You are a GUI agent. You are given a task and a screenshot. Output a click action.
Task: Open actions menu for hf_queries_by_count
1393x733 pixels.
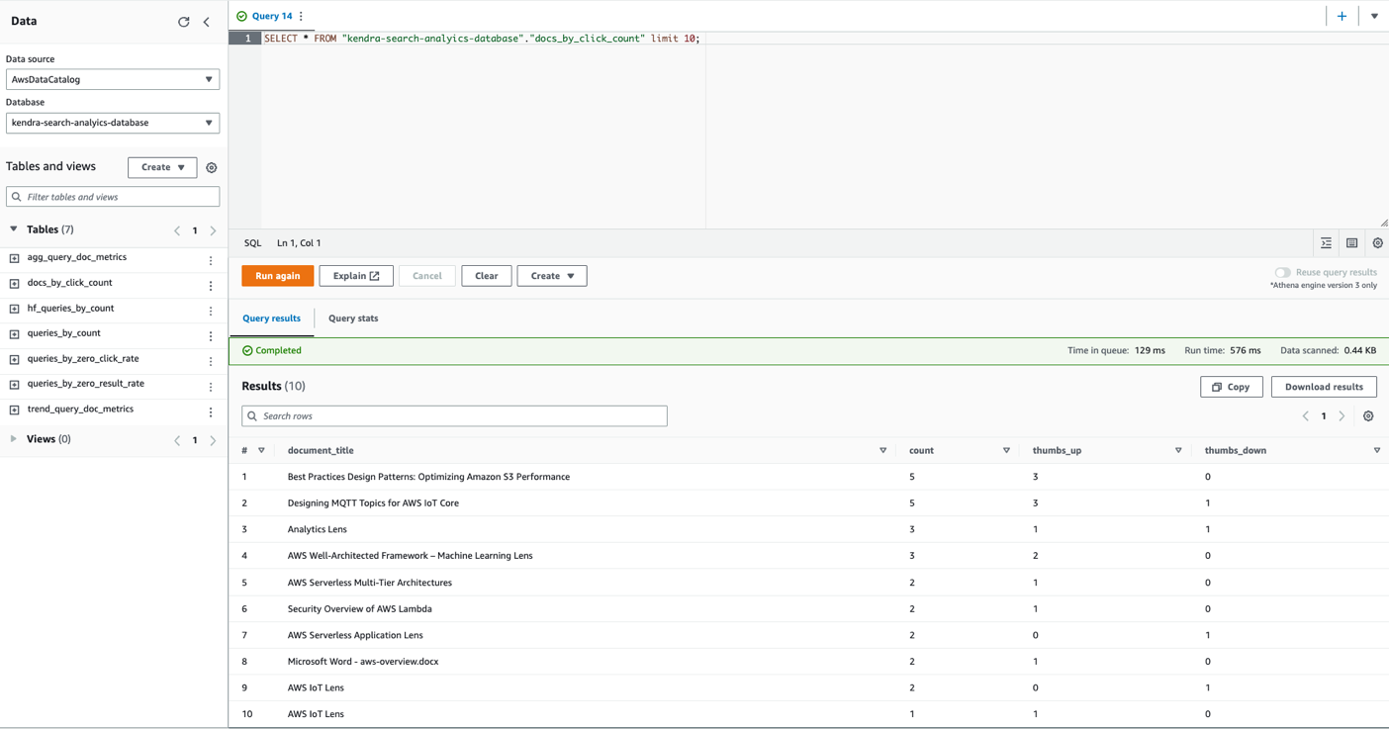[211, 311]
